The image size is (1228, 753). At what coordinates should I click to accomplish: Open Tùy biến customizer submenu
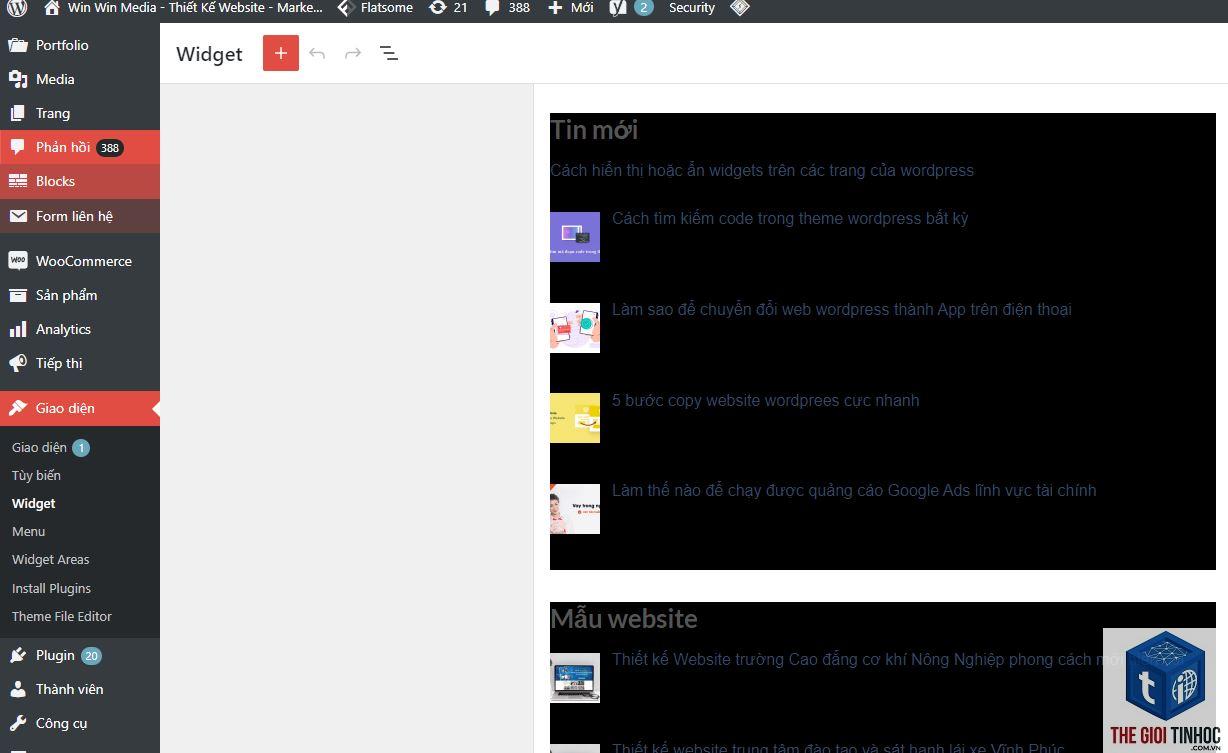36,475
